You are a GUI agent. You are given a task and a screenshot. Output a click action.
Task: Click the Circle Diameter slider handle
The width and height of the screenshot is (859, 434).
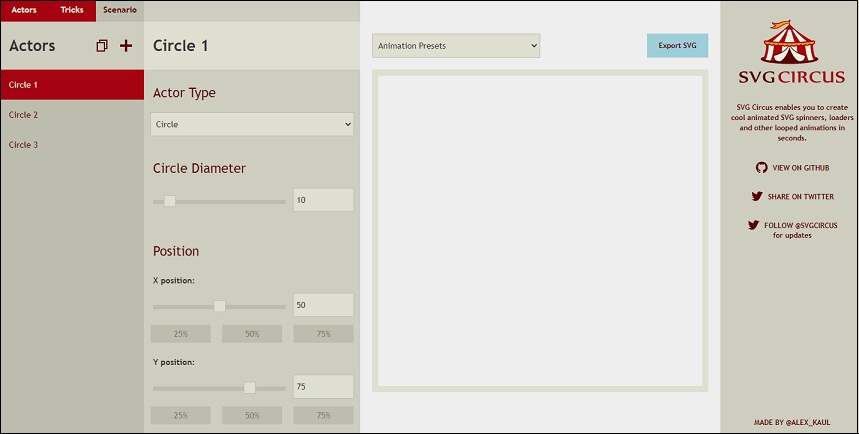point(170,201)
